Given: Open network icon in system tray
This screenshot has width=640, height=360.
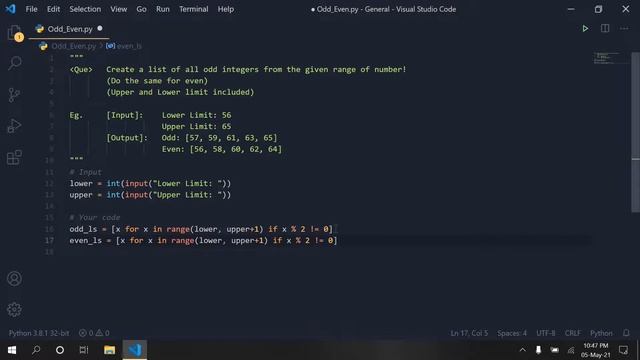Looking at the screenshot, I should click(x=571, y=350).
